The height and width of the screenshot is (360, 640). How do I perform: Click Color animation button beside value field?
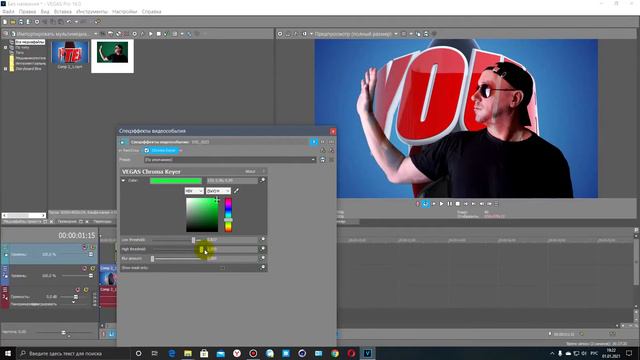tap(262, 180)
